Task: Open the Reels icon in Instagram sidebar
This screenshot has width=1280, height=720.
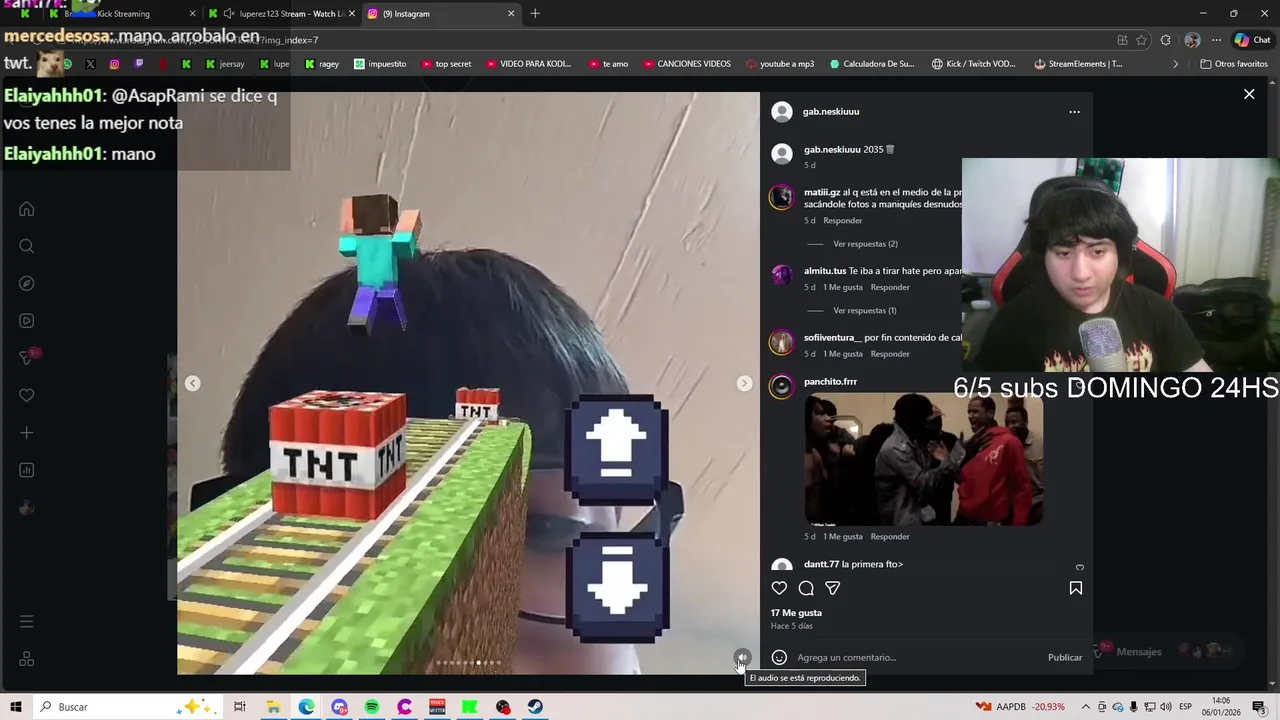Action: click(x=27, y=321)
